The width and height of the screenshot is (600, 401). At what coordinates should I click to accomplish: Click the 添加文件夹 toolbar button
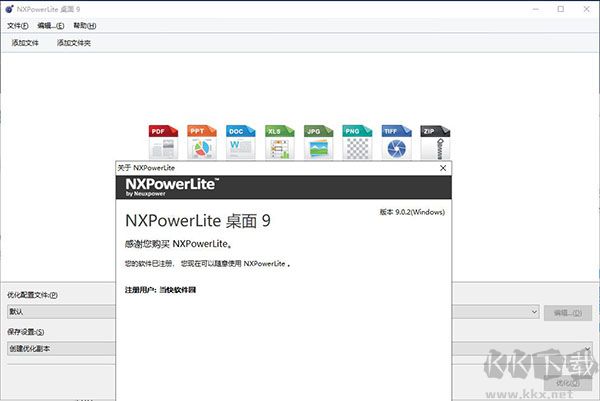coord(74,43)
